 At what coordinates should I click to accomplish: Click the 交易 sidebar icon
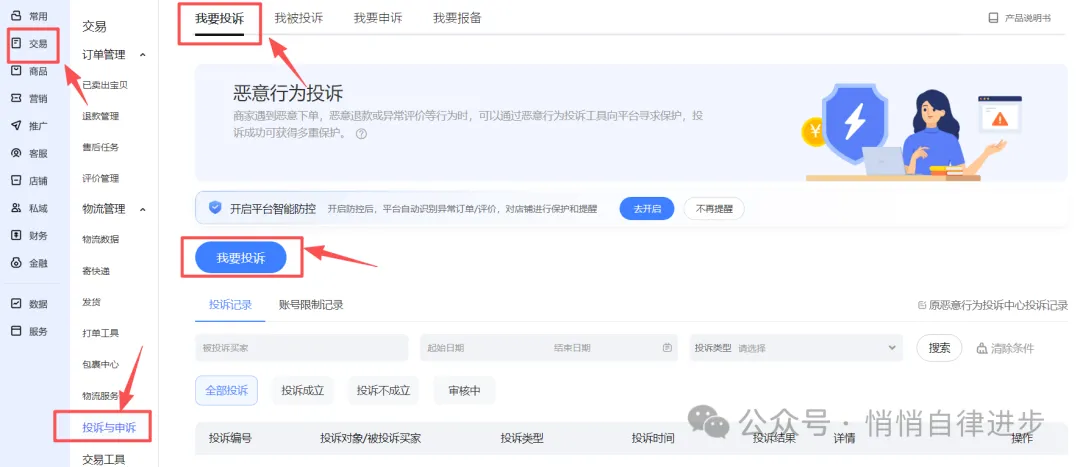pyautogui.click(x=17, y=43)
